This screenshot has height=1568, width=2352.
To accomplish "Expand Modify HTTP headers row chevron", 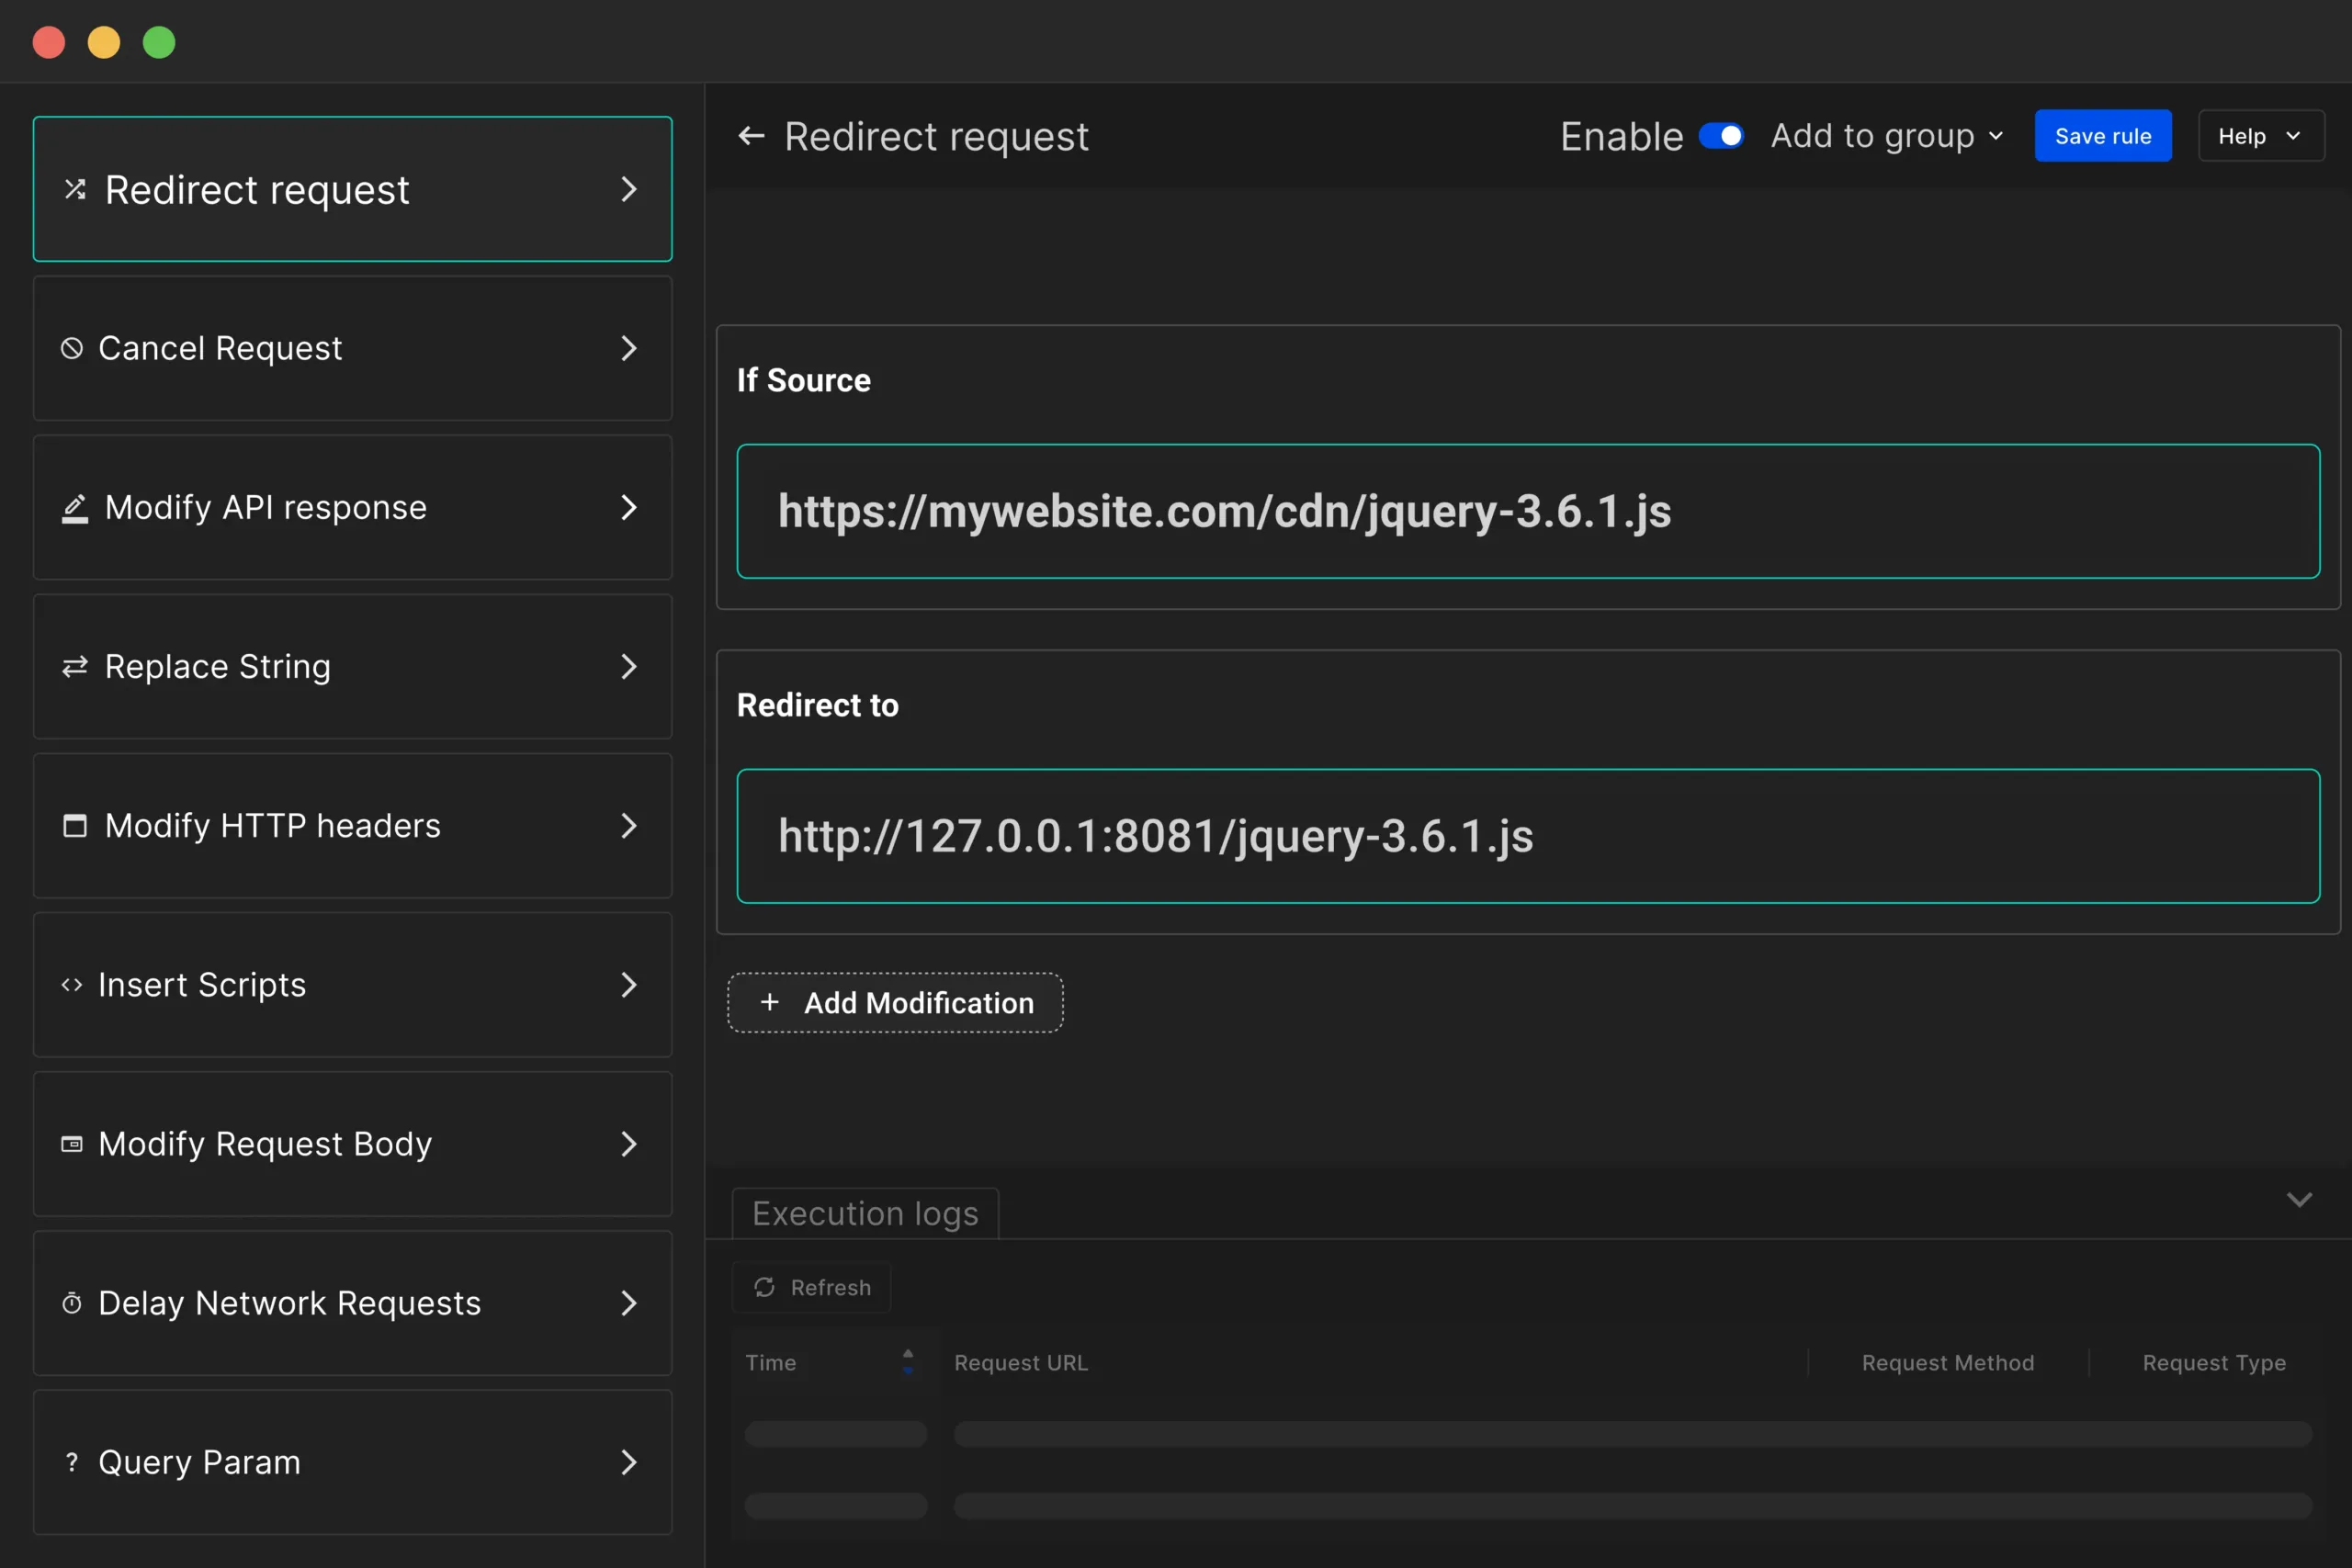I will pos(629,826).
